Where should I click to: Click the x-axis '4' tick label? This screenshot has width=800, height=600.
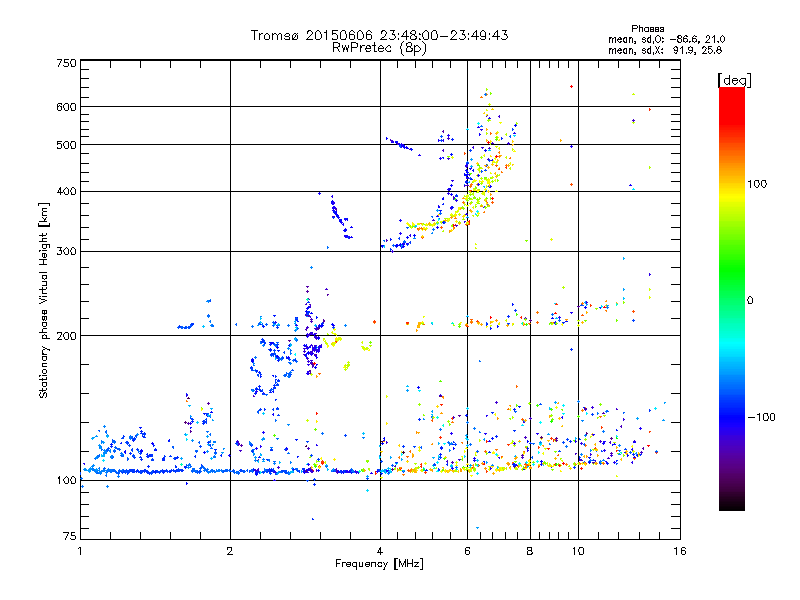(x=380, y=551)
